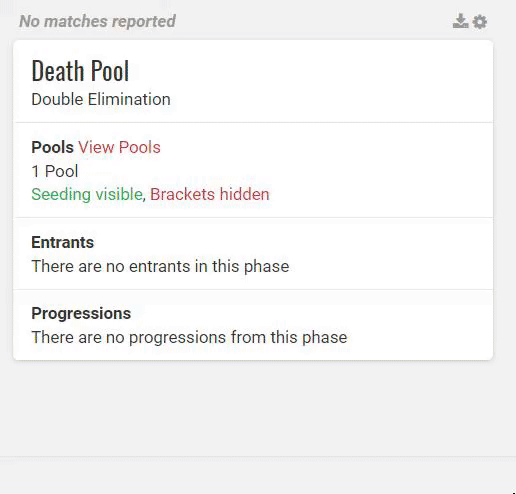Click the word Pool in Death Pool heading
The image size is (516, 494).
(110, 71)
